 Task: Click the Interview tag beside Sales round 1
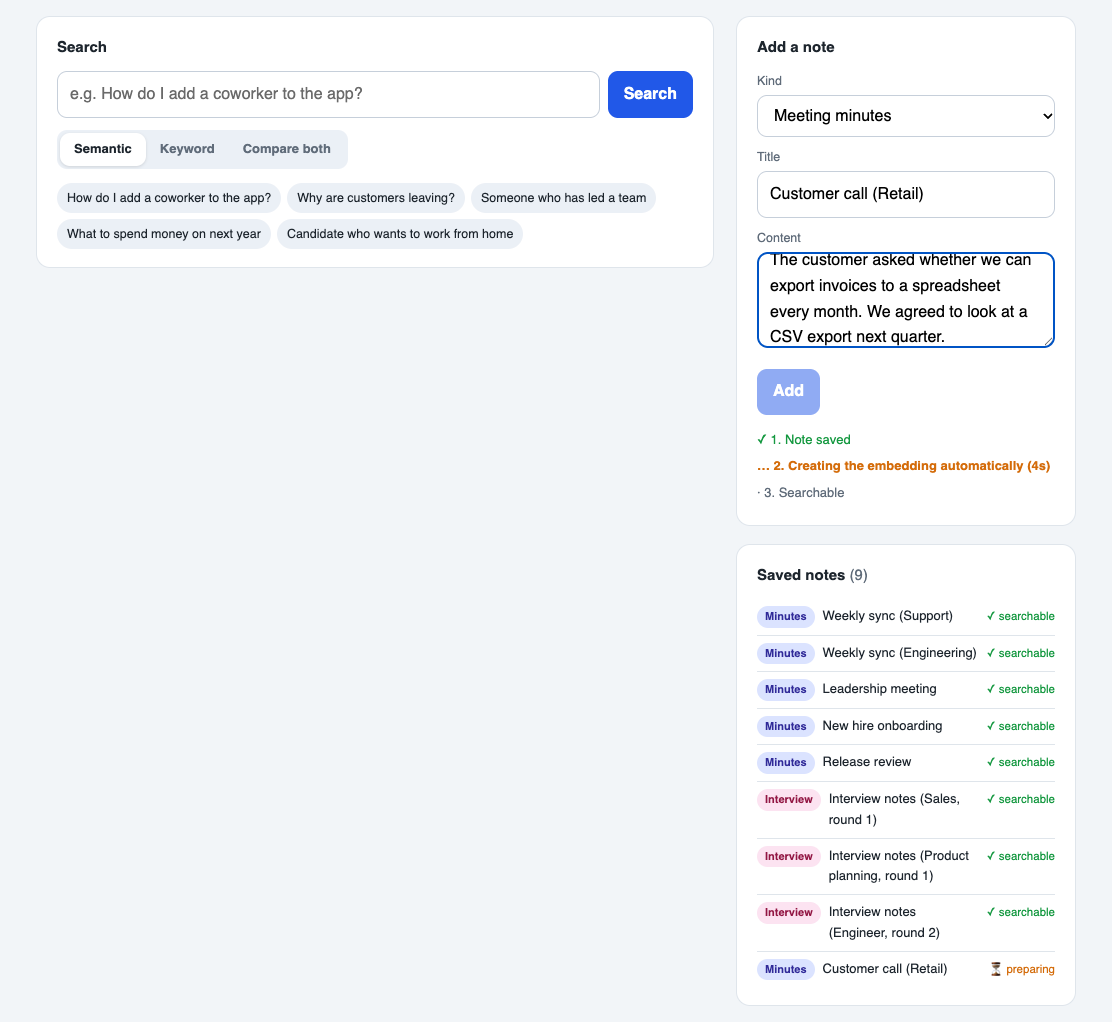pyautogui.click(x=789, y=799)
